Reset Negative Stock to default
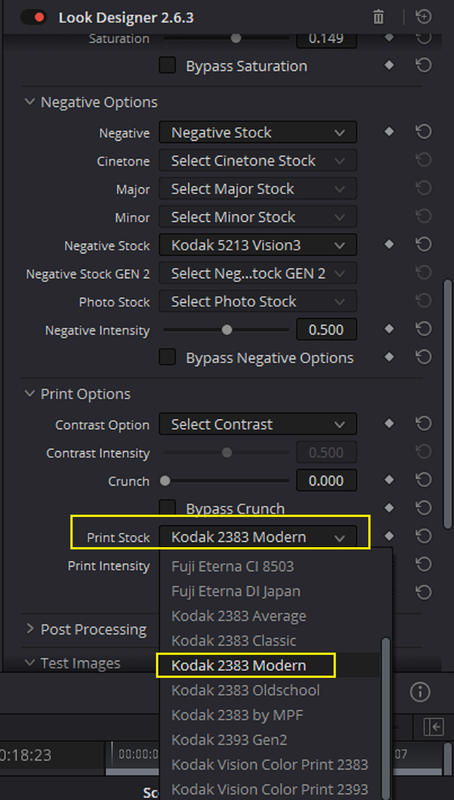The height and width of the screenshot is (800, 454). pos(423,245)
